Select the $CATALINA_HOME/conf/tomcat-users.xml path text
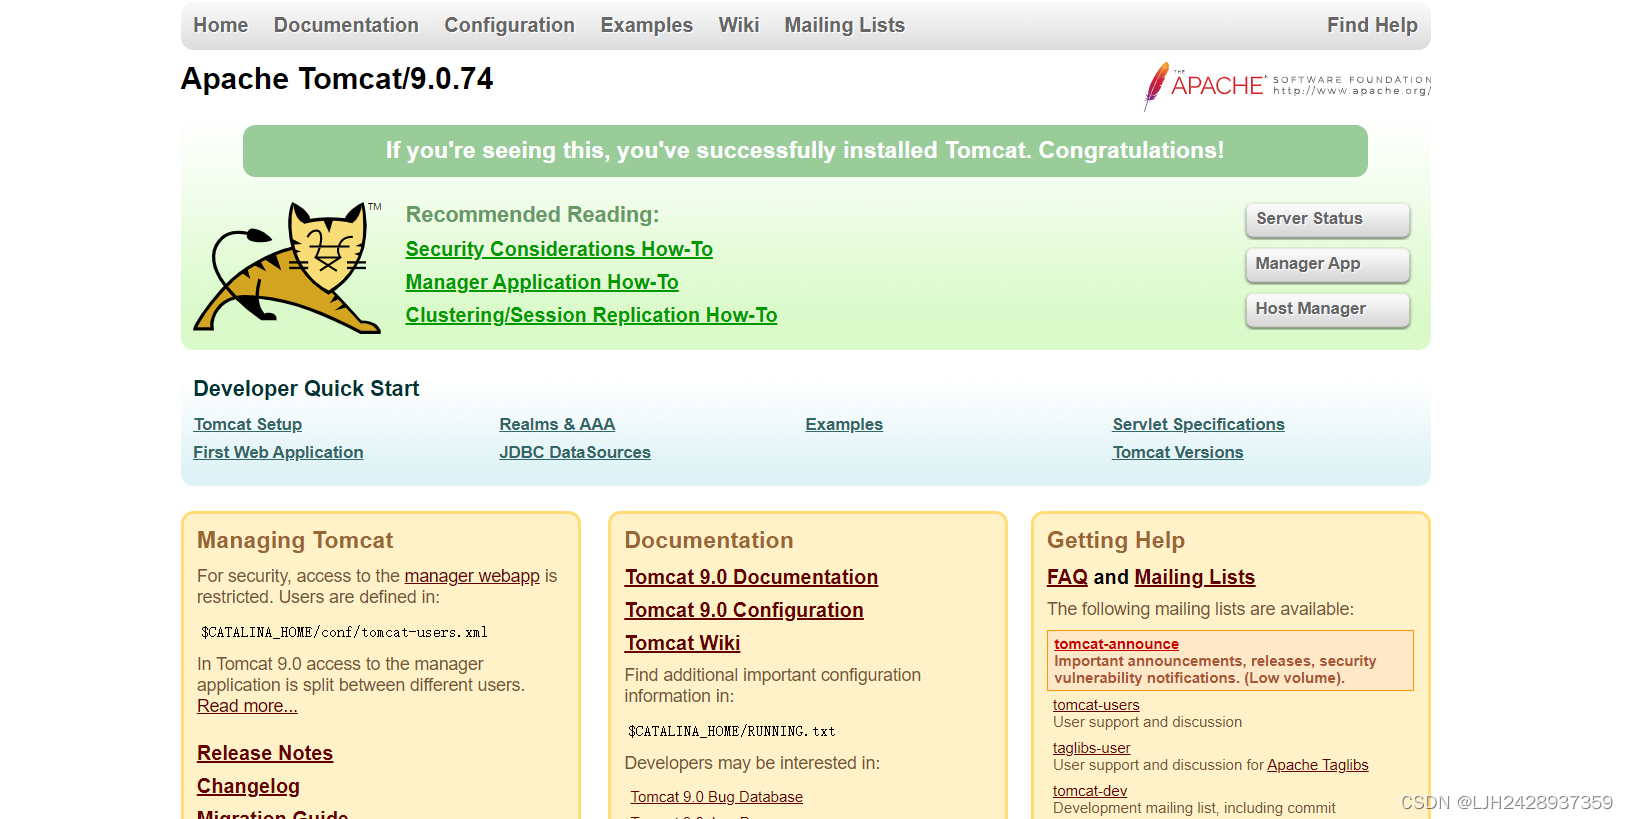 tap(344, 632)
